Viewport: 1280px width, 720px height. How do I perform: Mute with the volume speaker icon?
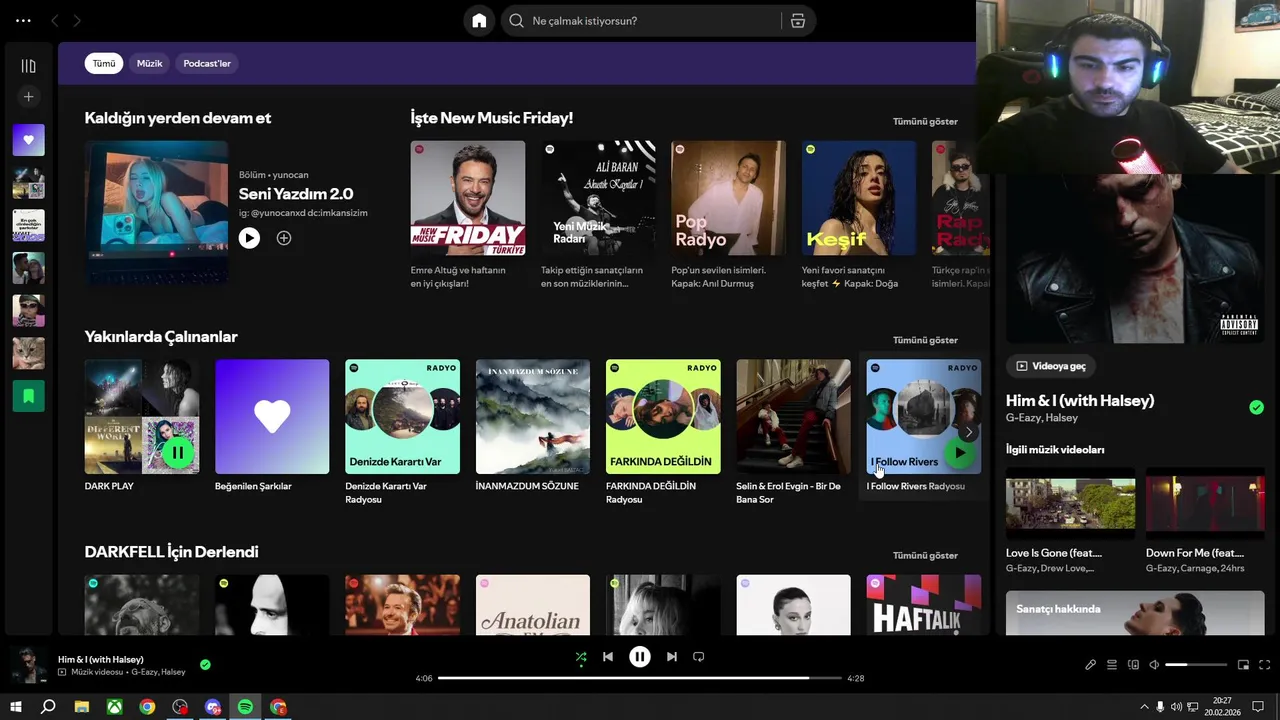pos(1154,665)
